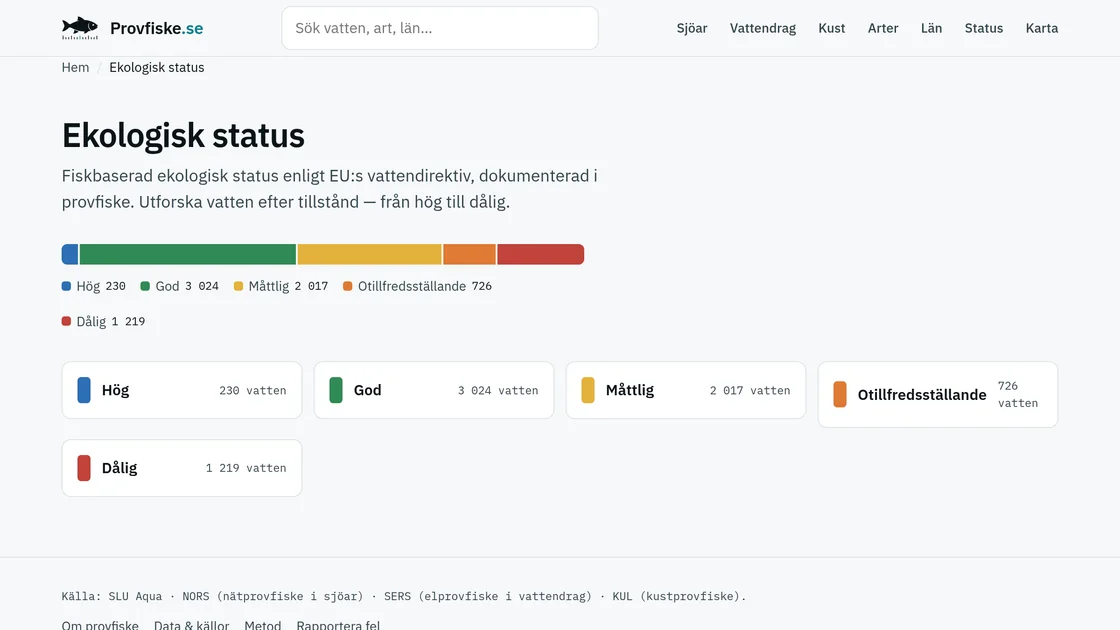Open the Rapportera fel footer link
The width and height of the screenshot is (1120, 630).
(x=338, y=624)
